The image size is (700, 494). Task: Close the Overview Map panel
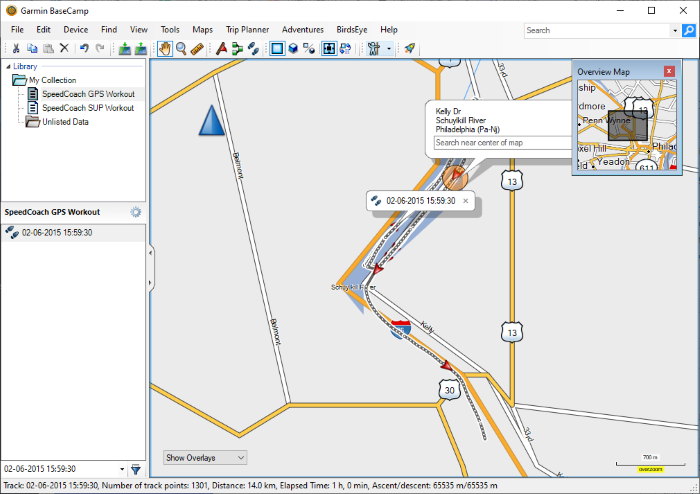point(669,71)
